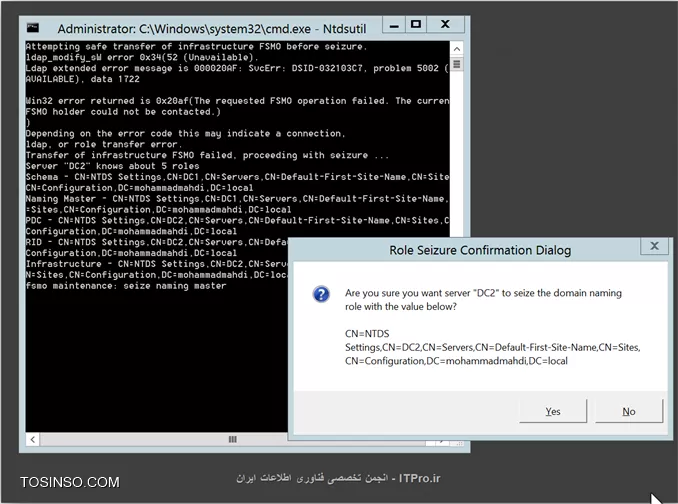
Task: Click the line starting with 'Schema - CN=NTDS'
Action: click(237, 177)
